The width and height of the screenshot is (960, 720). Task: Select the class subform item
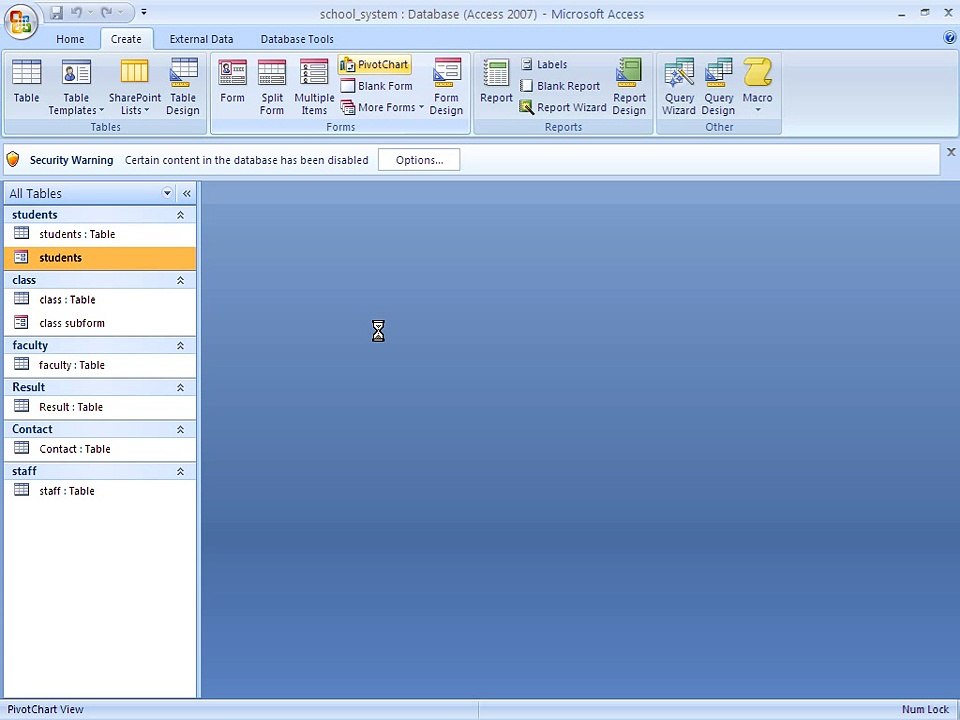(x=100, y=323)
